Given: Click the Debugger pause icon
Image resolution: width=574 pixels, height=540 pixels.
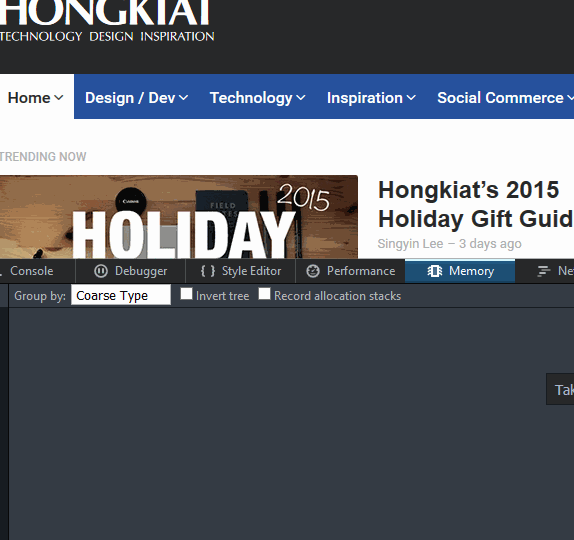Looking at the screenshot, I should click(101, 271).
